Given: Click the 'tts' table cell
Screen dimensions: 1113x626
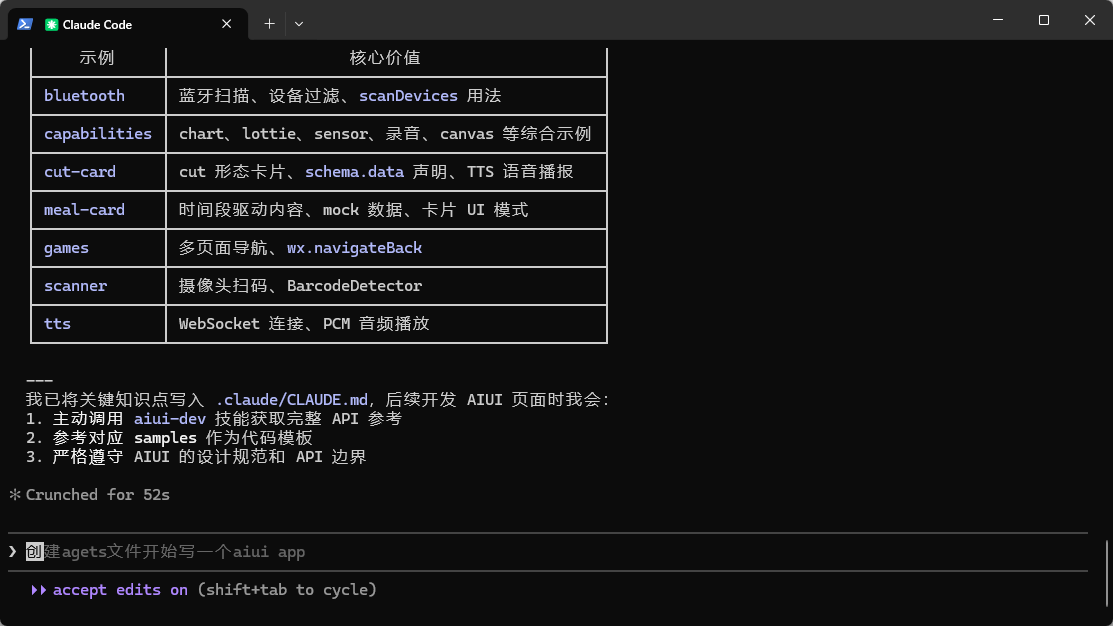Looking at the screenshot, I should pyautogui.click(x=98, y=324).
